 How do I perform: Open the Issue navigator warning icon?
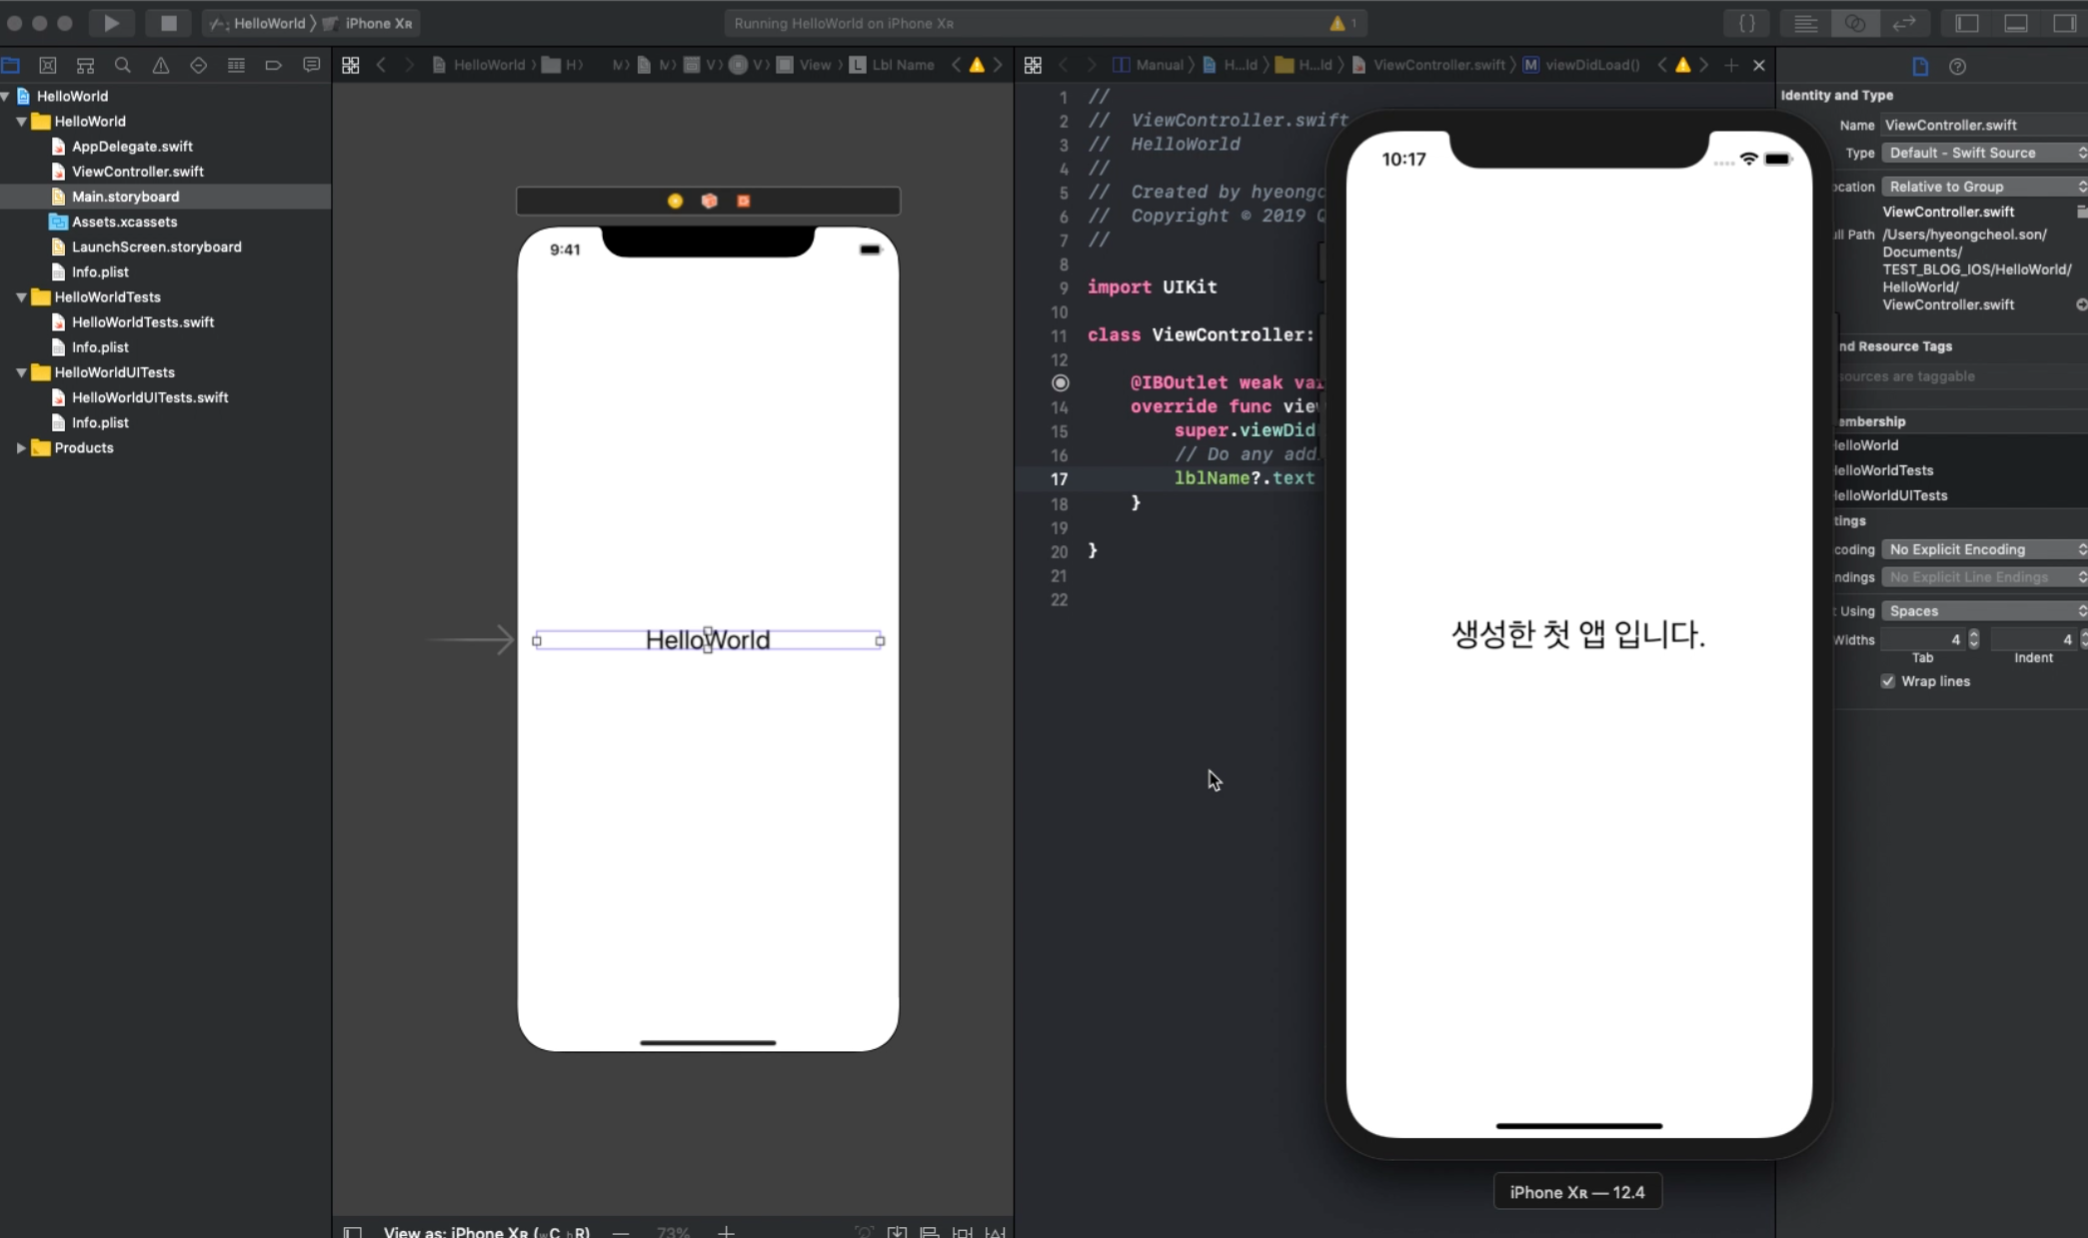click(160, 65)
